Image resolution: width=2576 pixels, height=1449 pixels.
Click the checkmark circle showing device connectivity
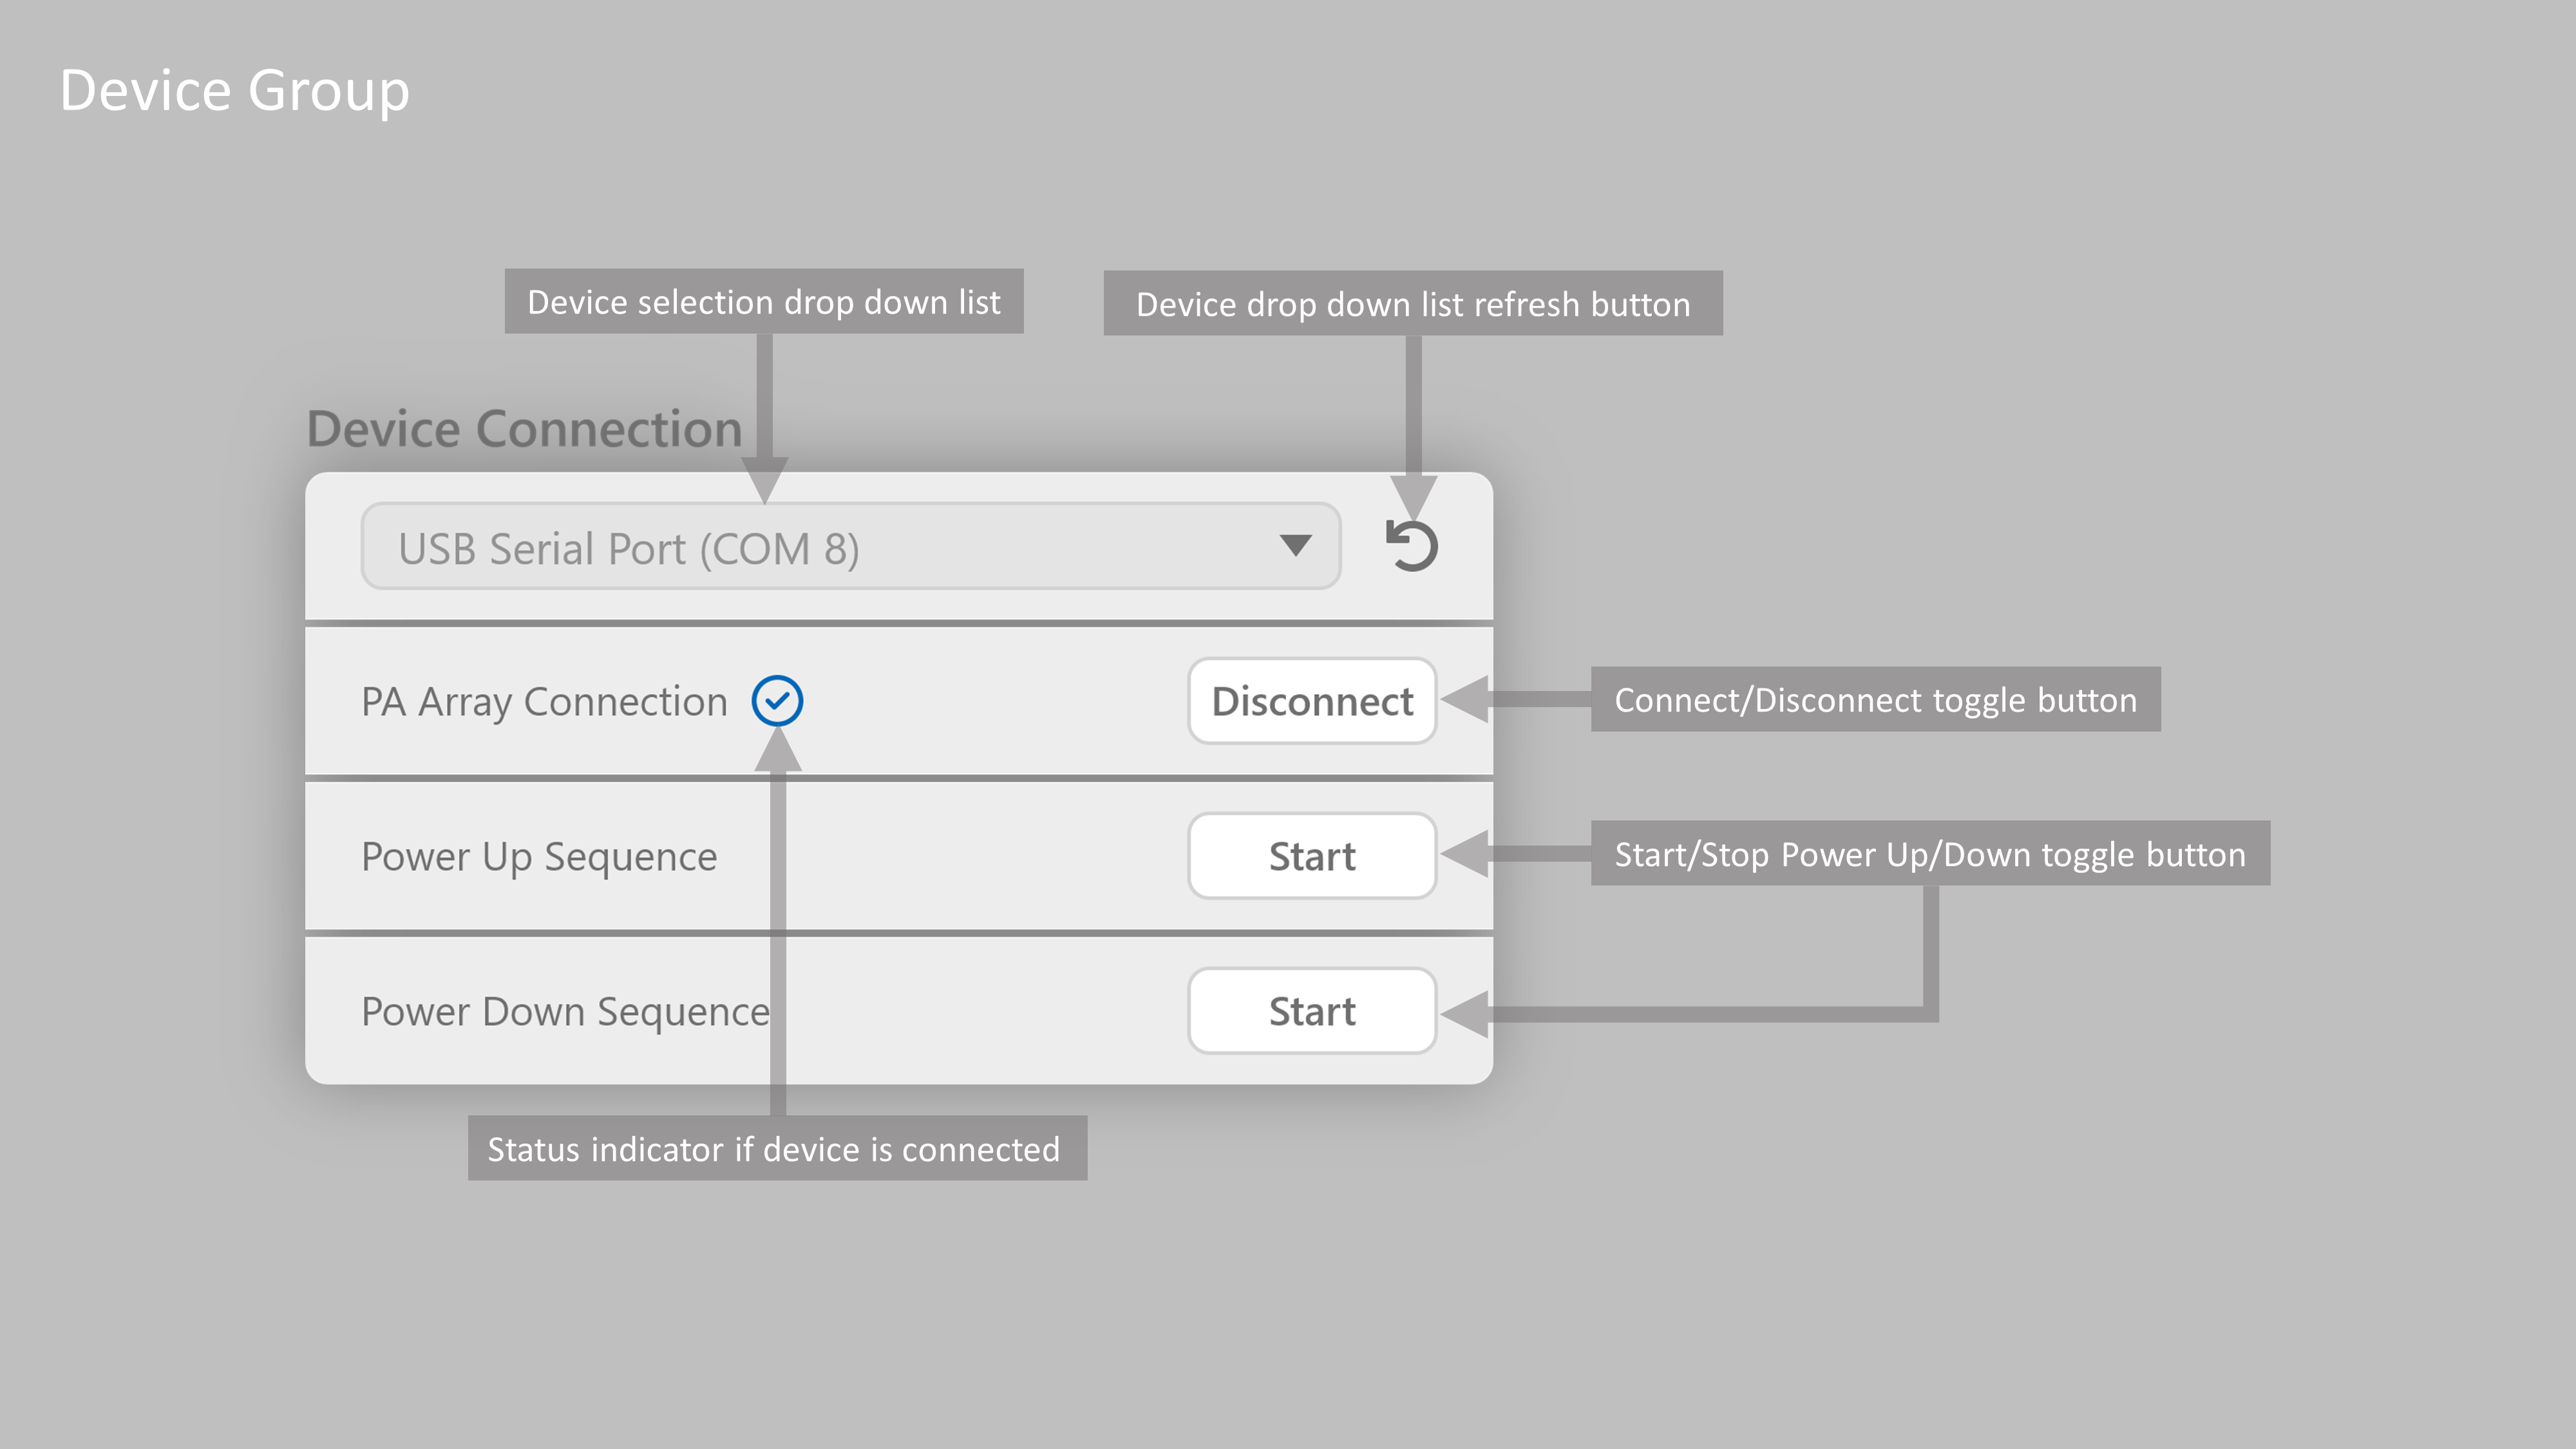point(777,701)
